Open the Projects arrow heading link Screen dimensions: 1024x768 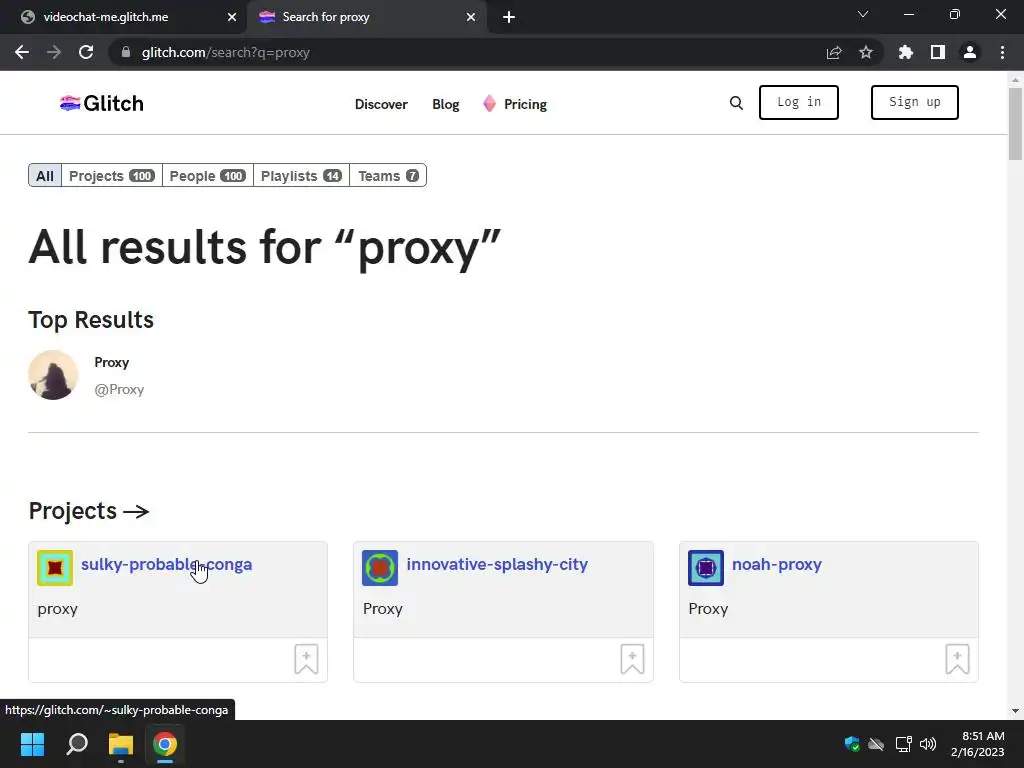tap(89, 511)
